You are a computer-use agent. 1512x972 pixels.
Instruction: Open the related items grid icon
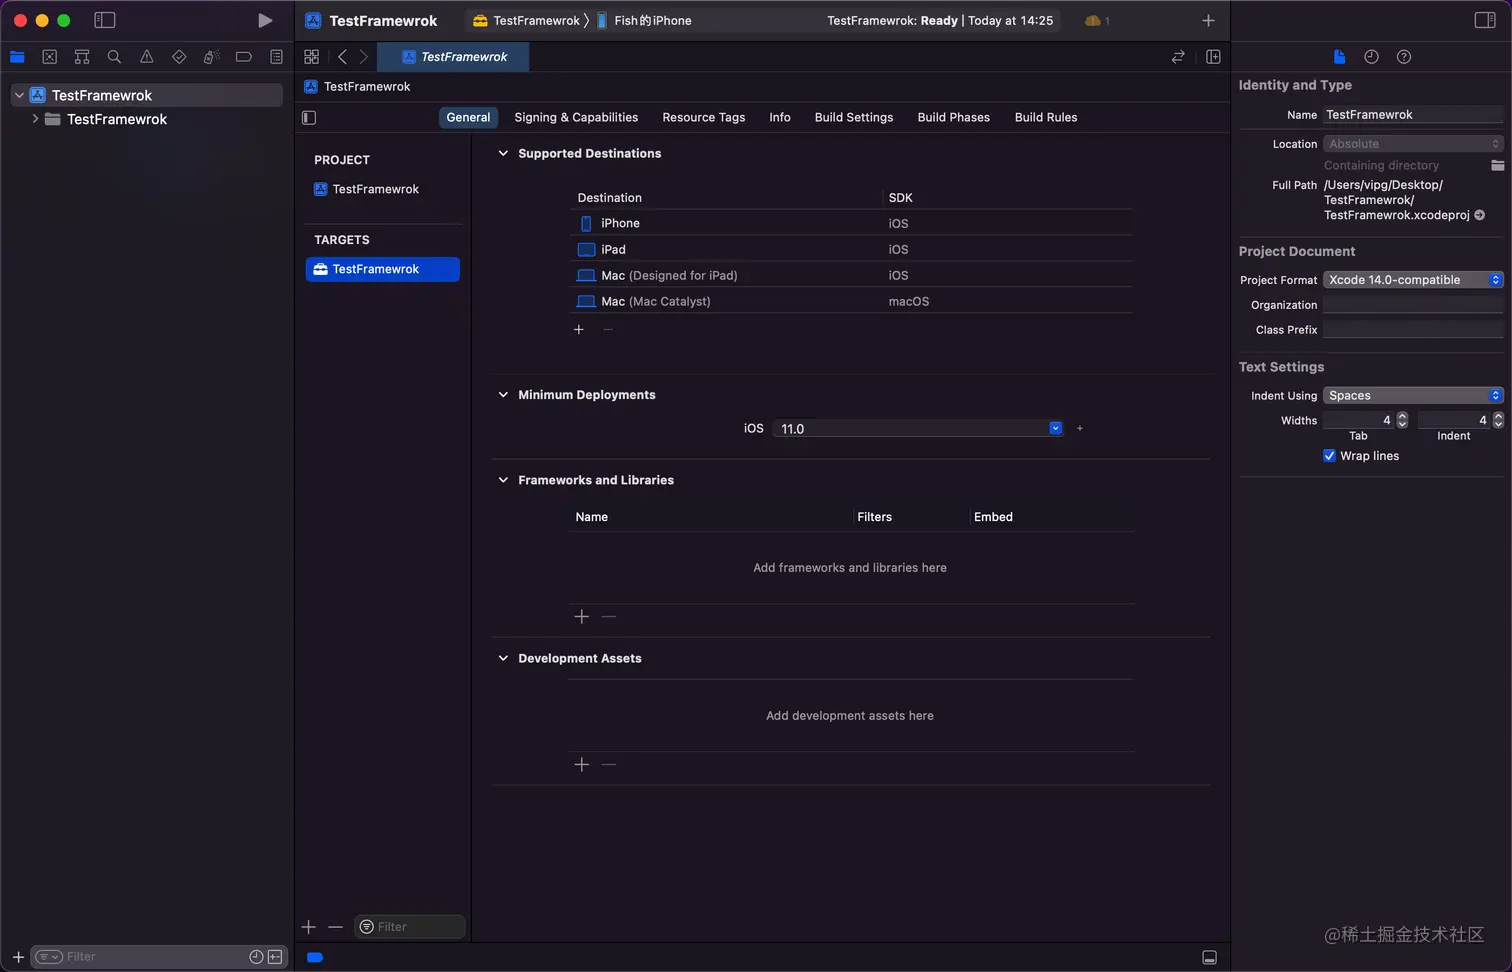coord(312,57)
